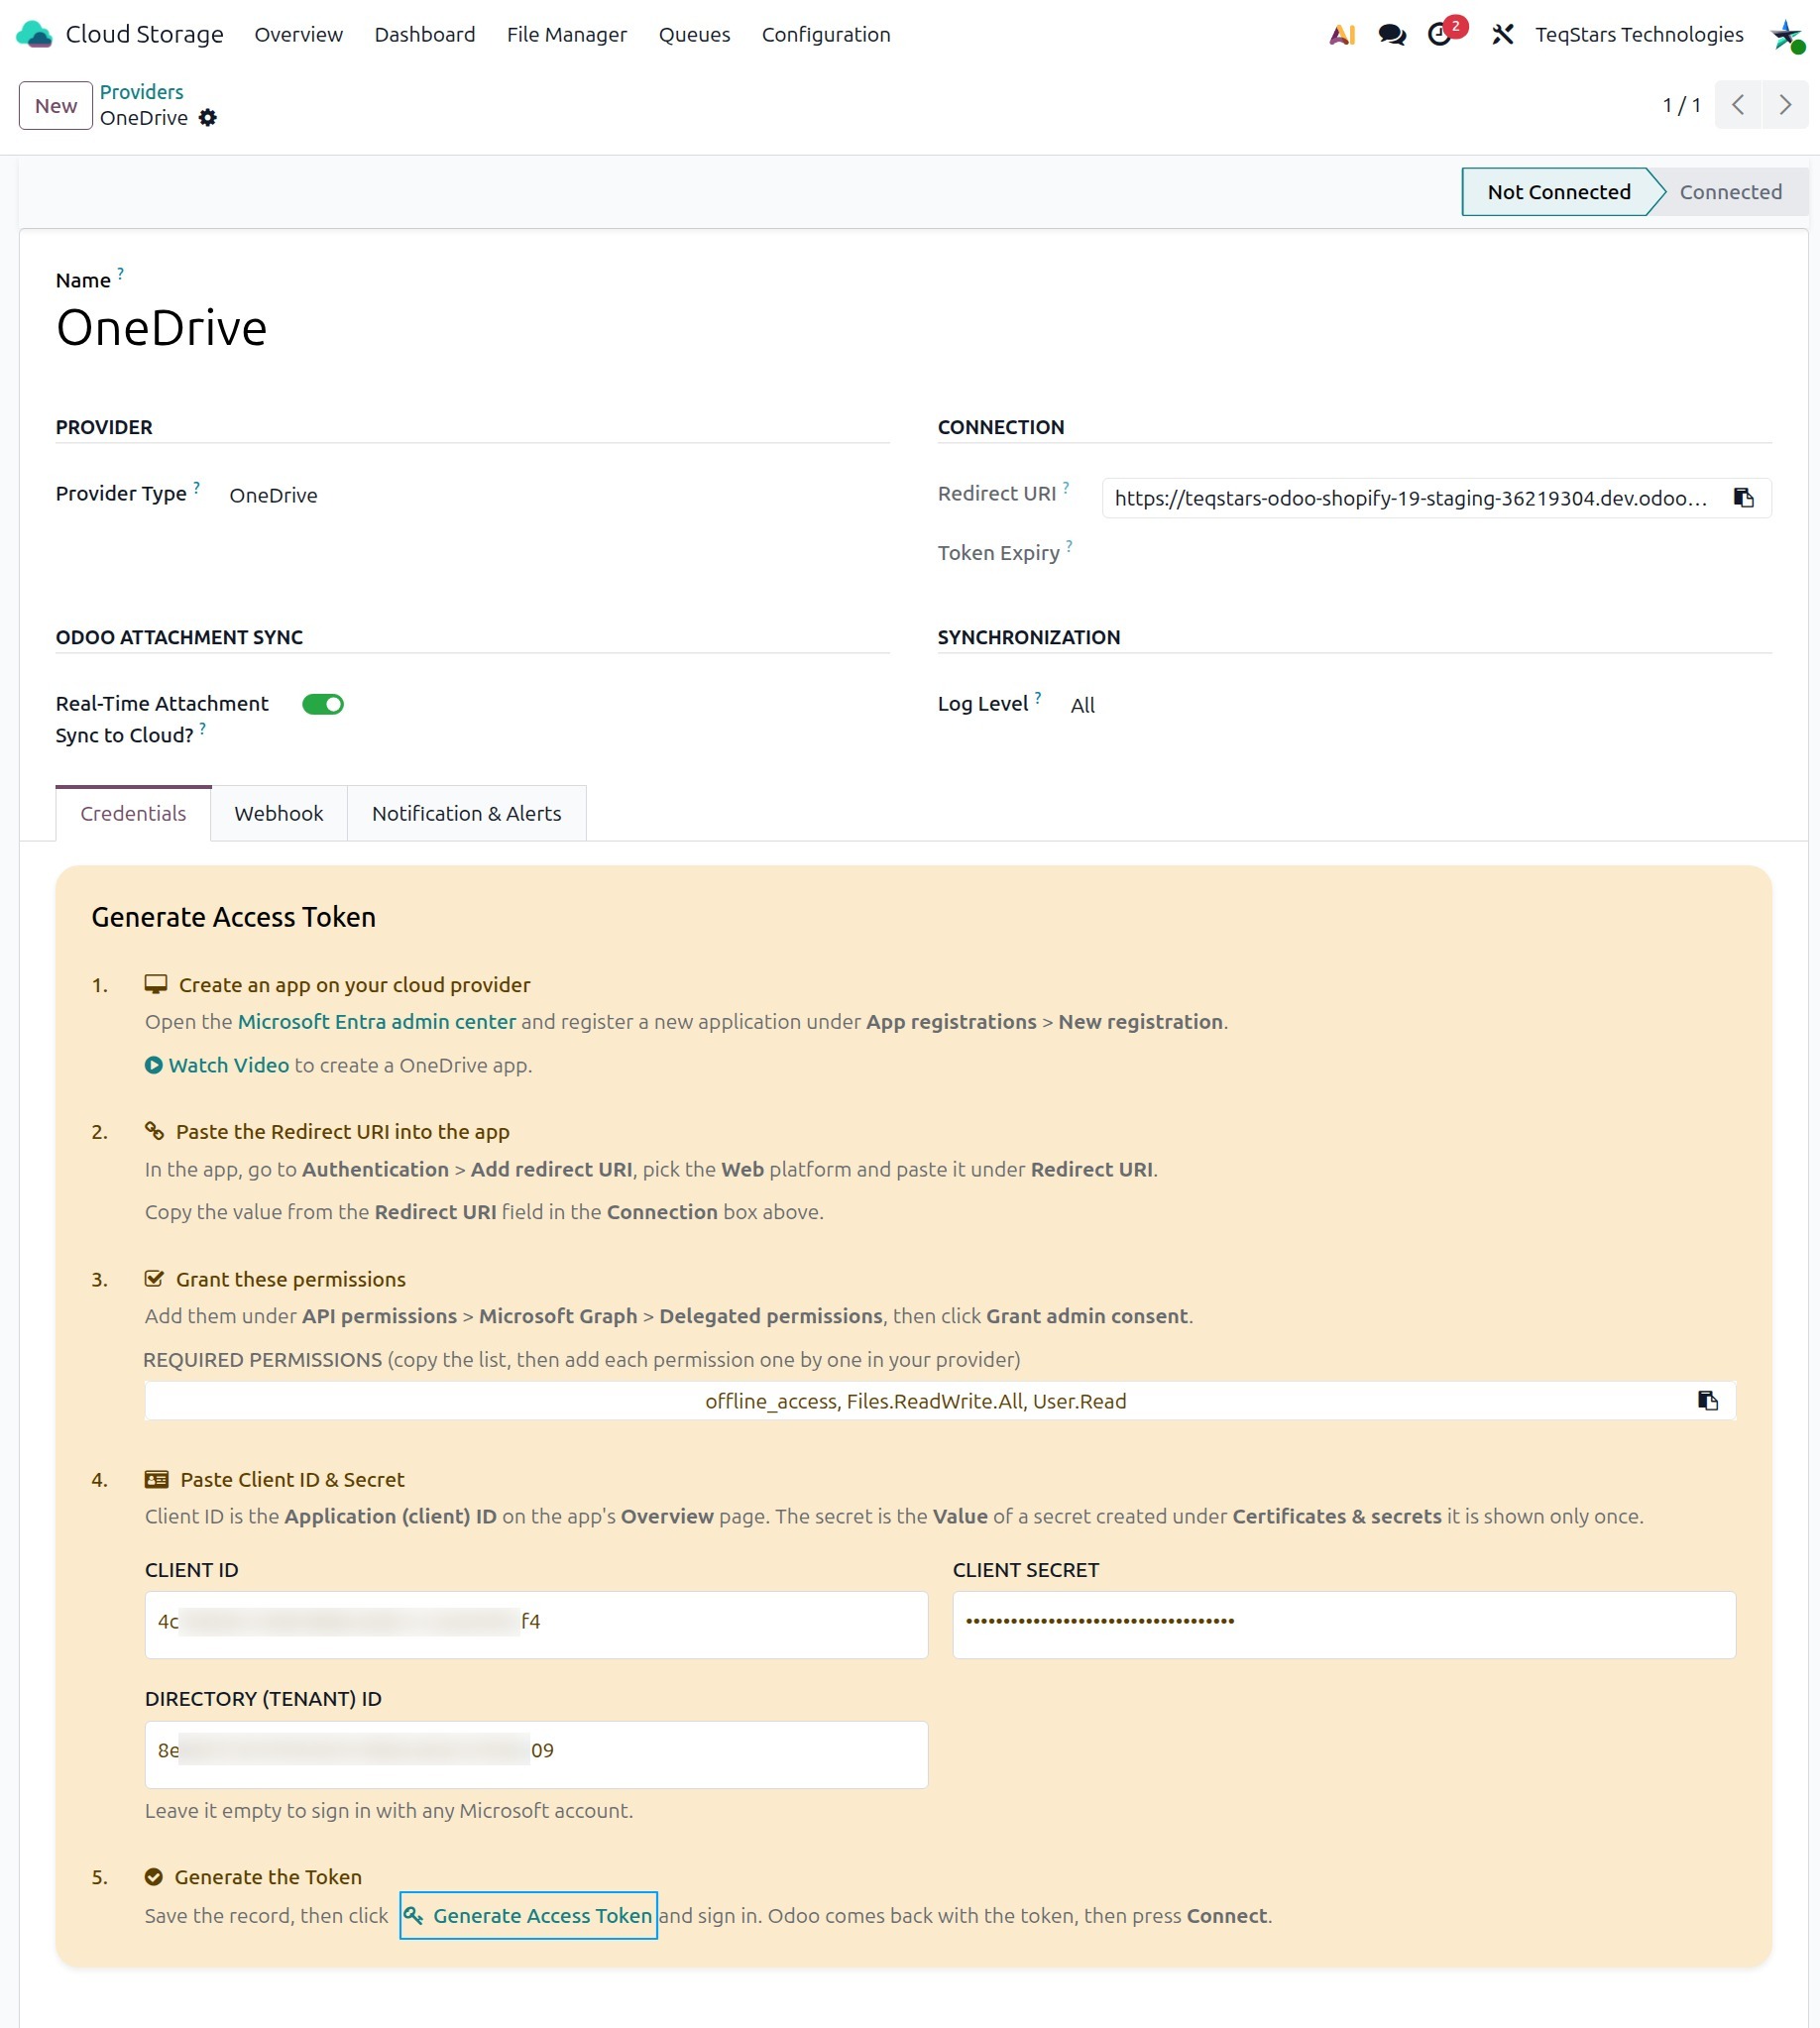The height and width of the screenshot is (2028, 1820).
Task: Click the OneDrive name field
Action: [x=162, y=328]
